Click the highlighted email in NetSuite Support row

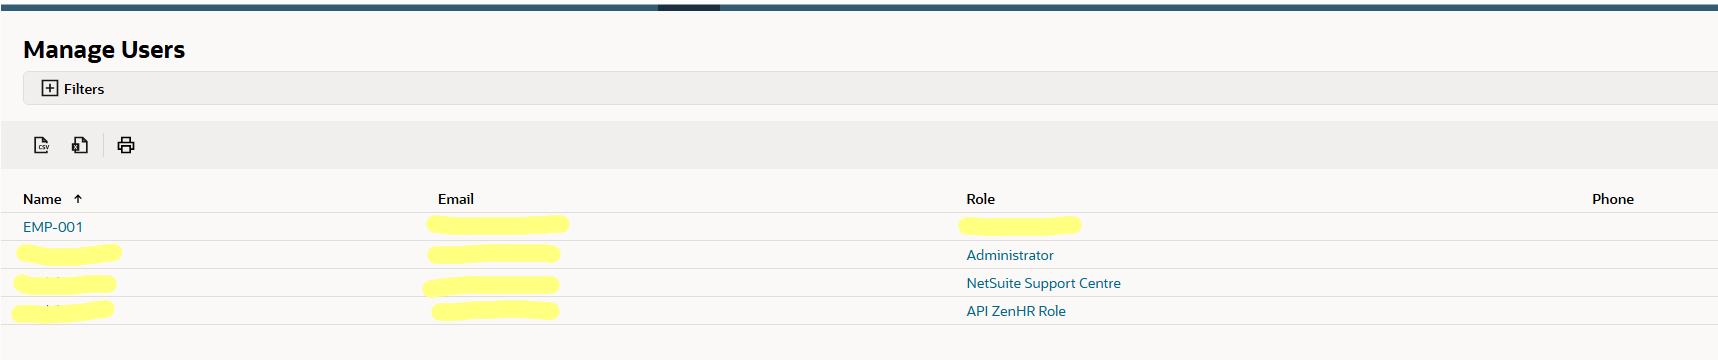pos(491,286)
